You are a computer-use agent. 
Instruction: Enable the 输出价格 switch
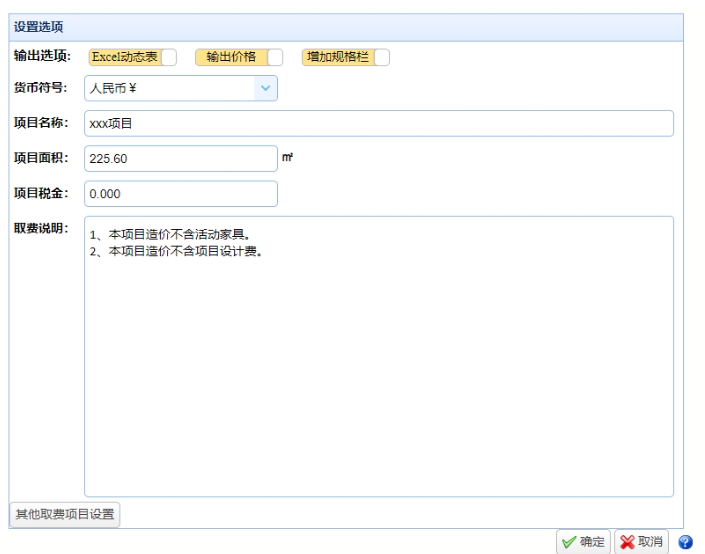tap(275, 57)
